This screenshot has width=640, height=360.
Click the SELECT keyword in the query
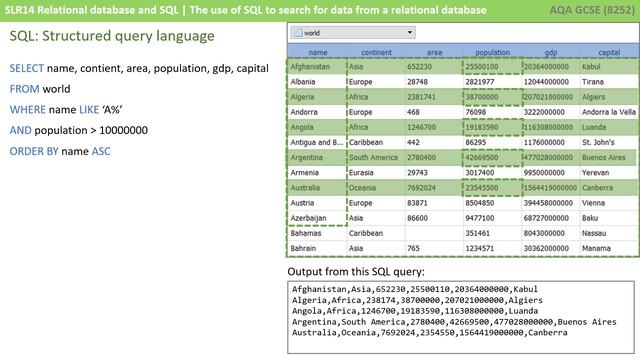[27, 68]
